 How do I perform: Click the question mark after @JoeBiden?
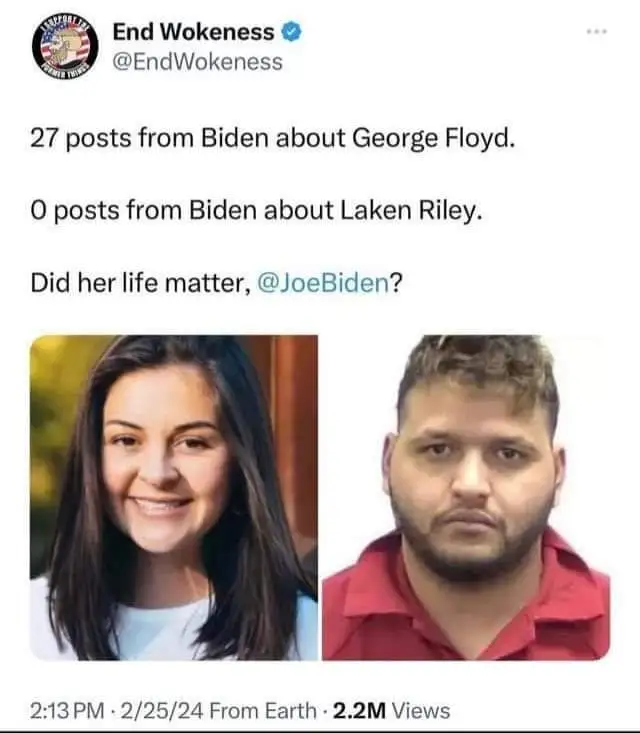[x=396, y=283]
